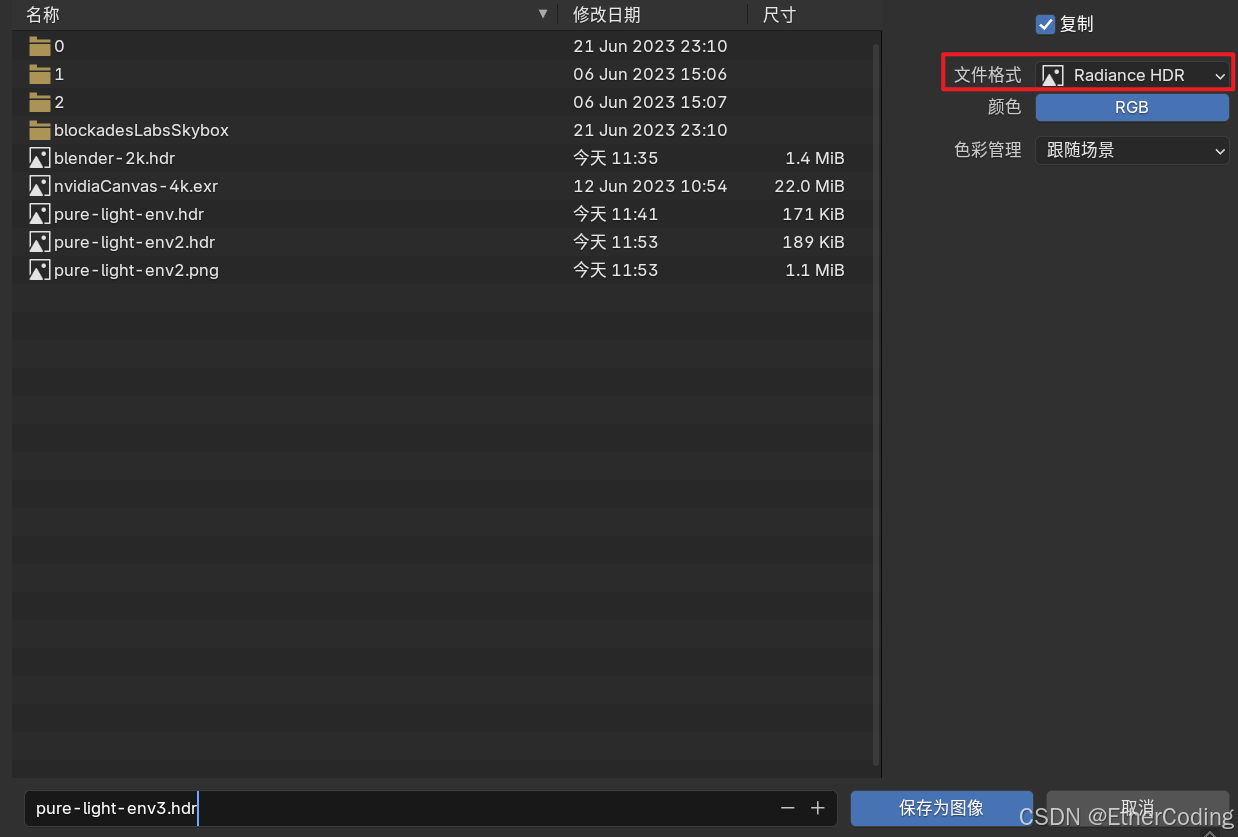1238x837 pixels.
Task: Select file pure-light-env2.png
Action: click(x=136, y=270)
